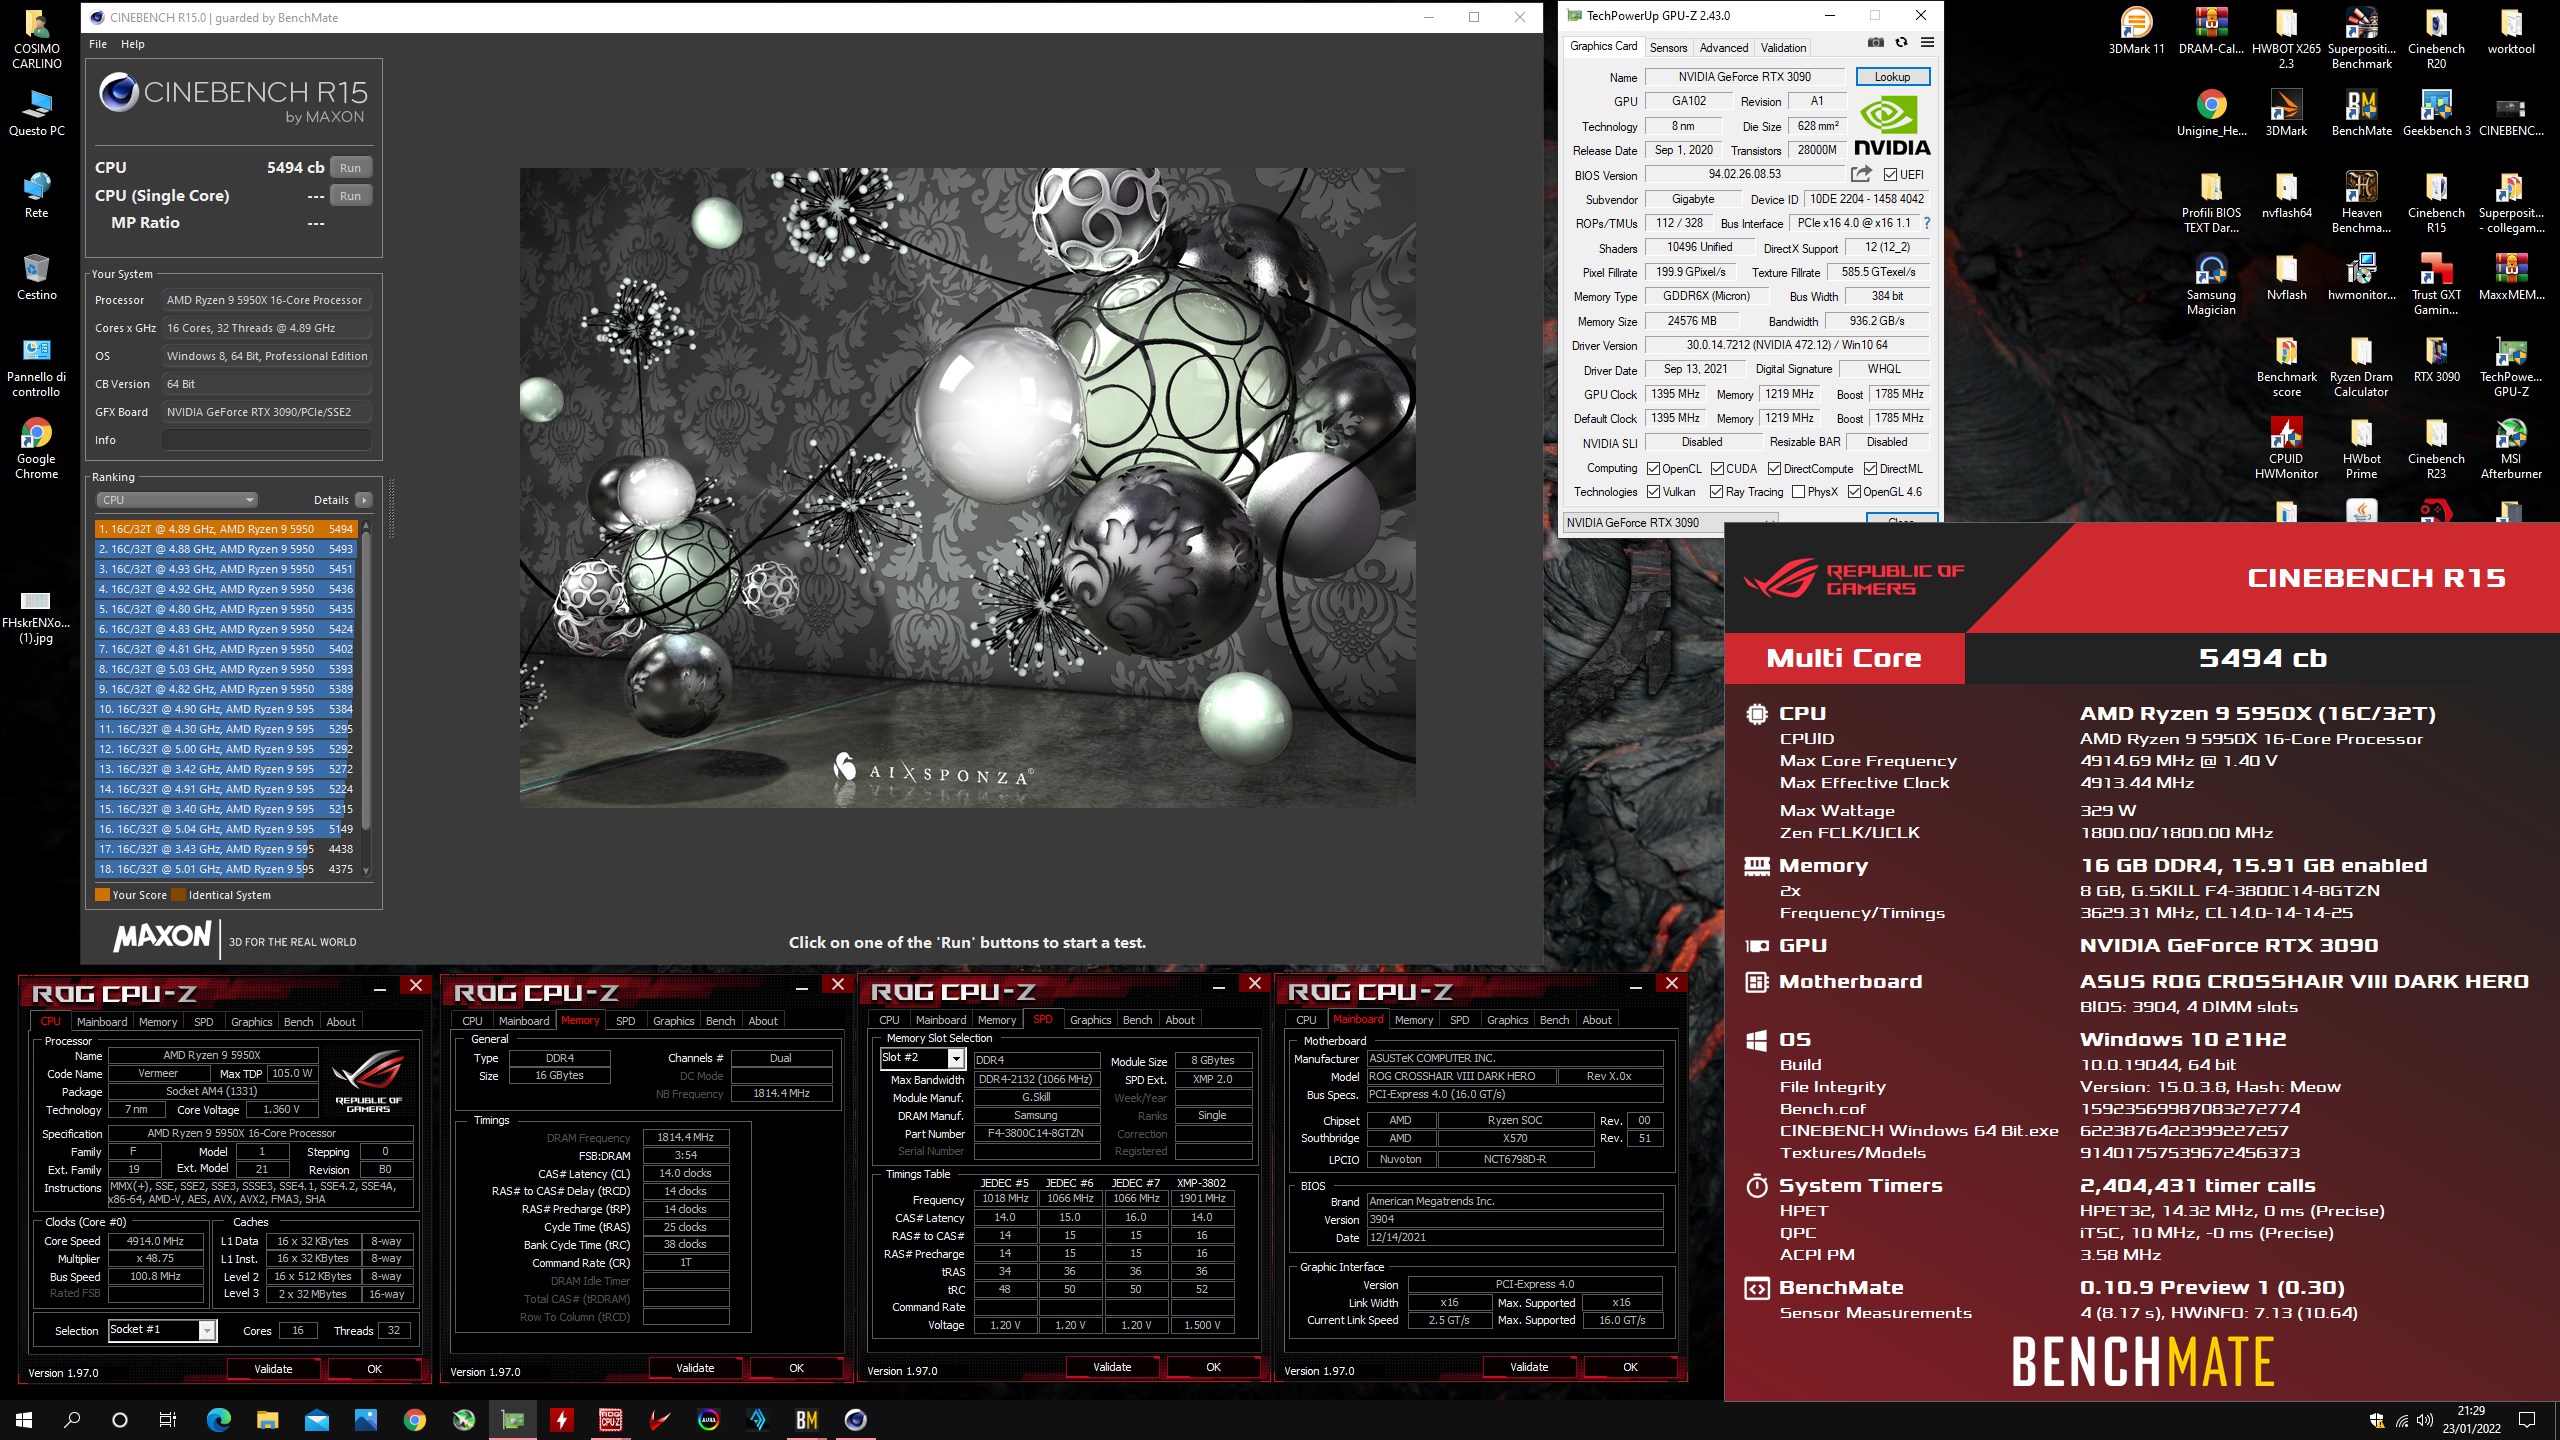
Task: Open the Ryzen Dram Calculator desktop icon
Action: point(2361,368)
